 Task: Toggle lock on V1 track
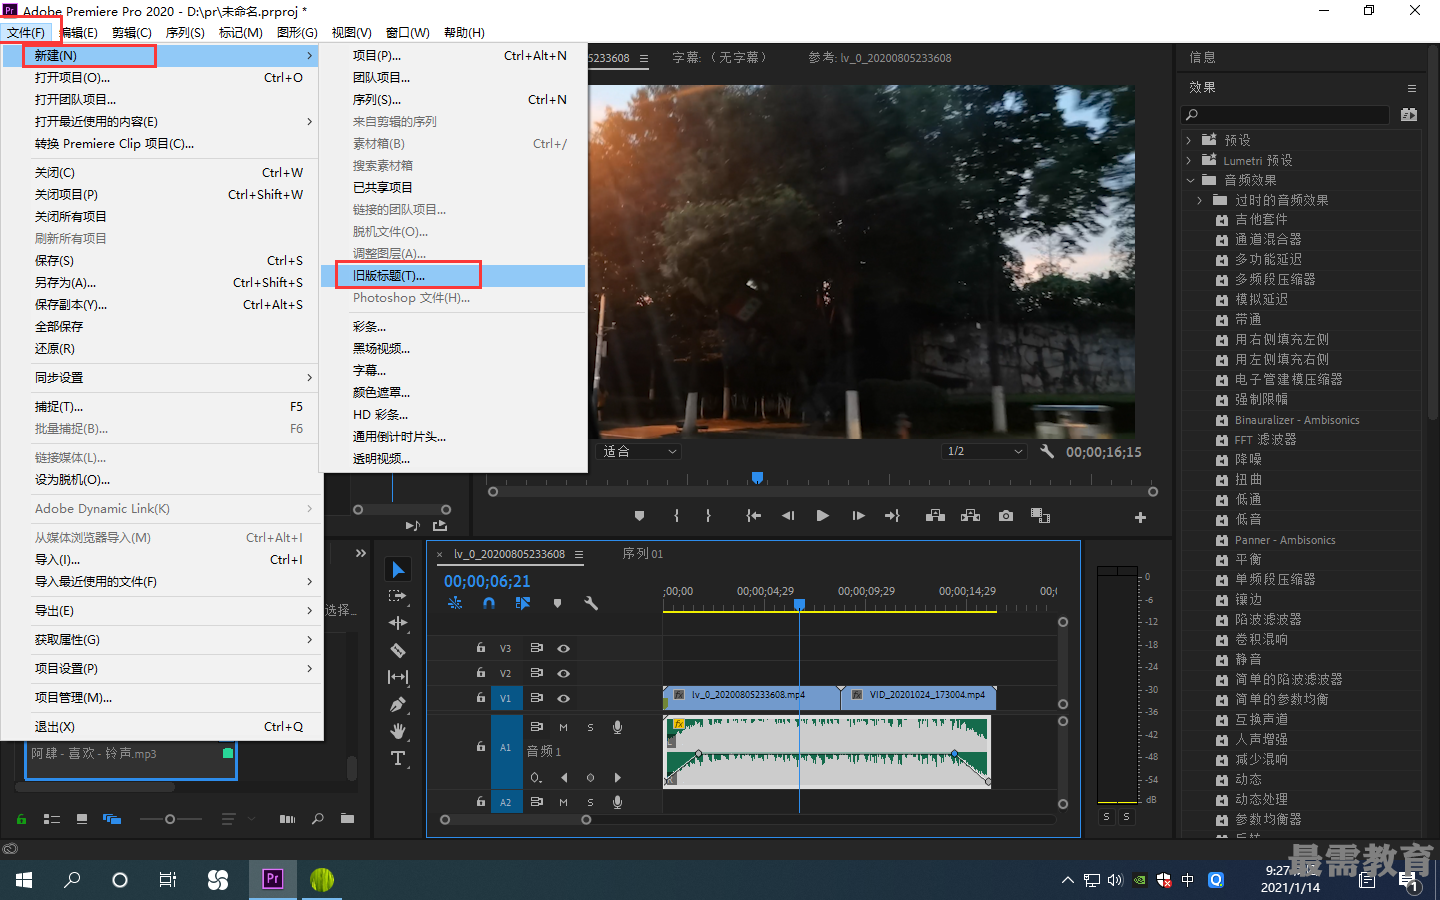pyautogui.click(x=481, y=698)
